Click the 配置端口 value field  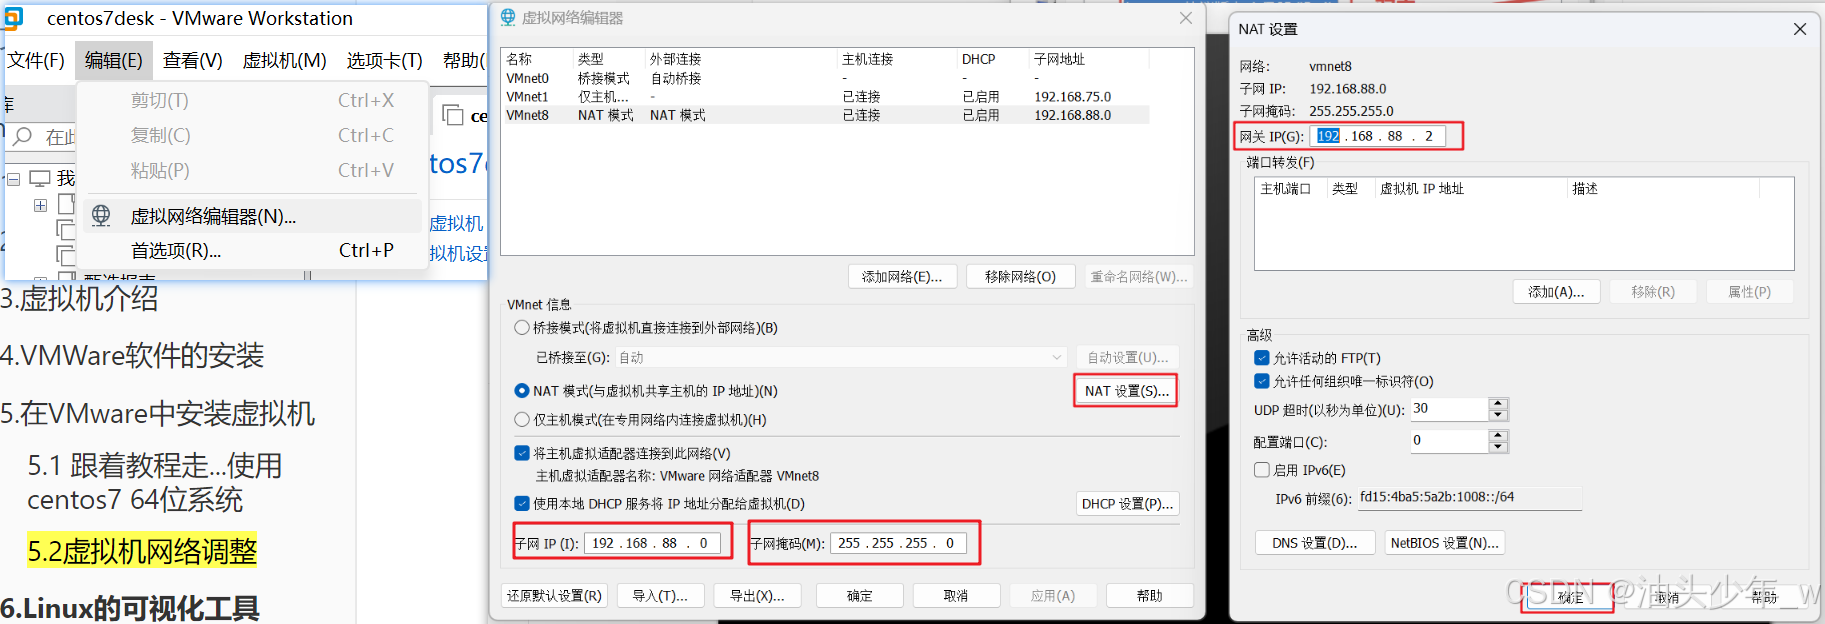click(1449, 441)
